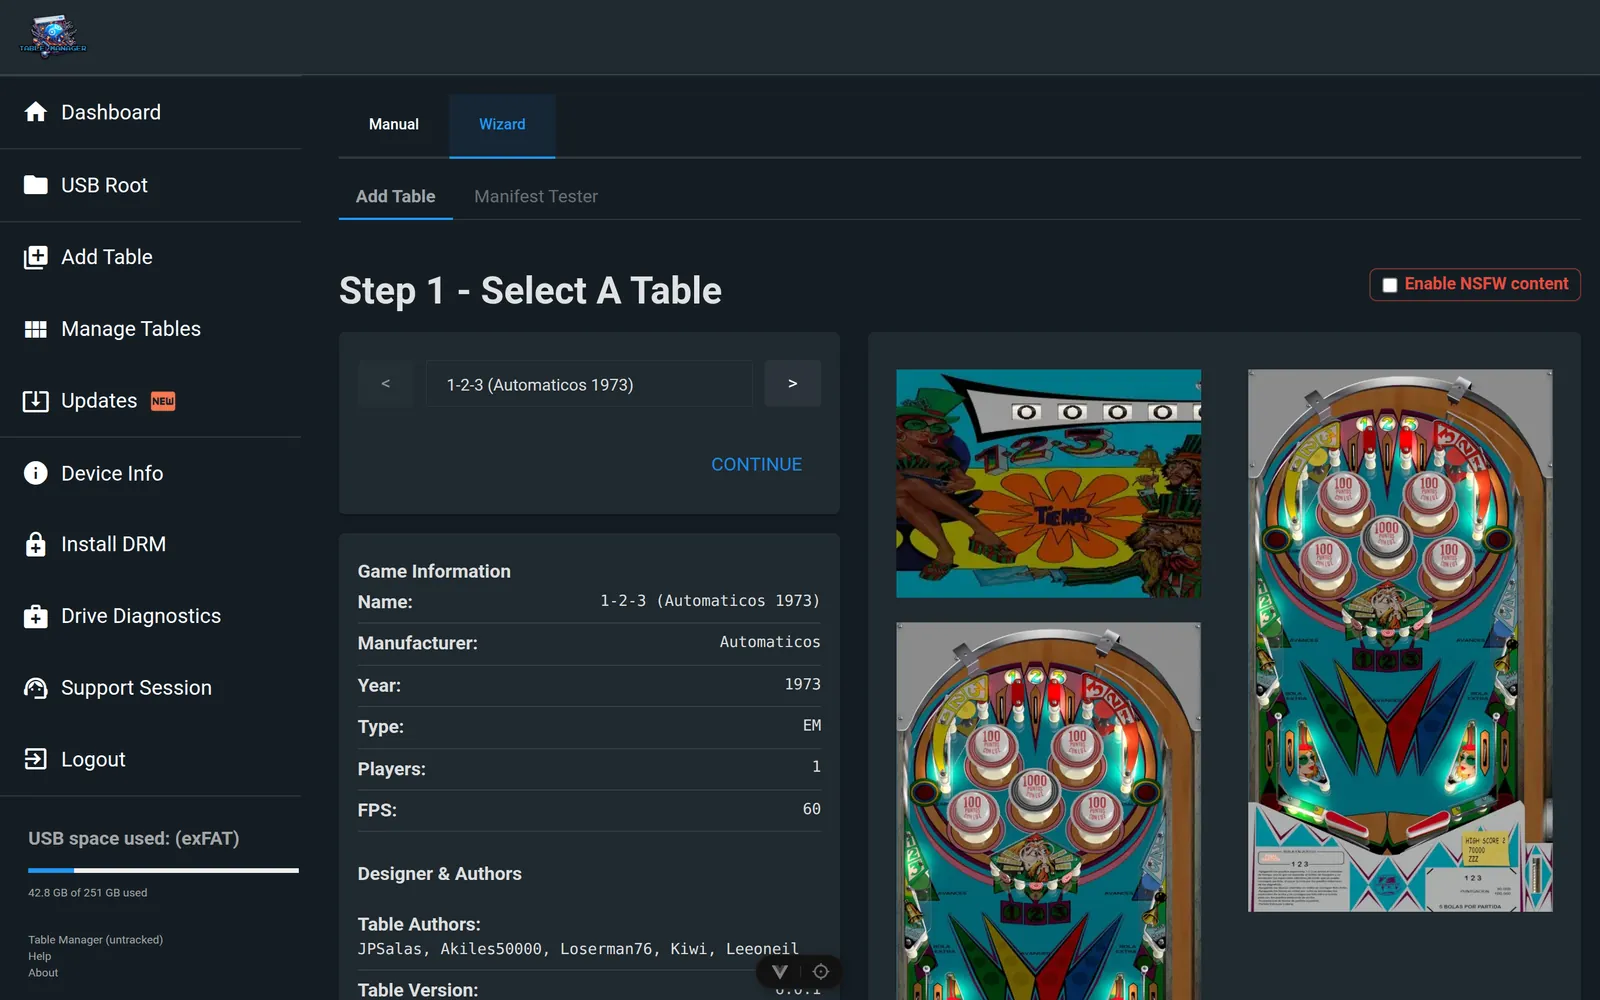Click the FPS value 60
The image size is (1600, 1000).
point(812,809)
